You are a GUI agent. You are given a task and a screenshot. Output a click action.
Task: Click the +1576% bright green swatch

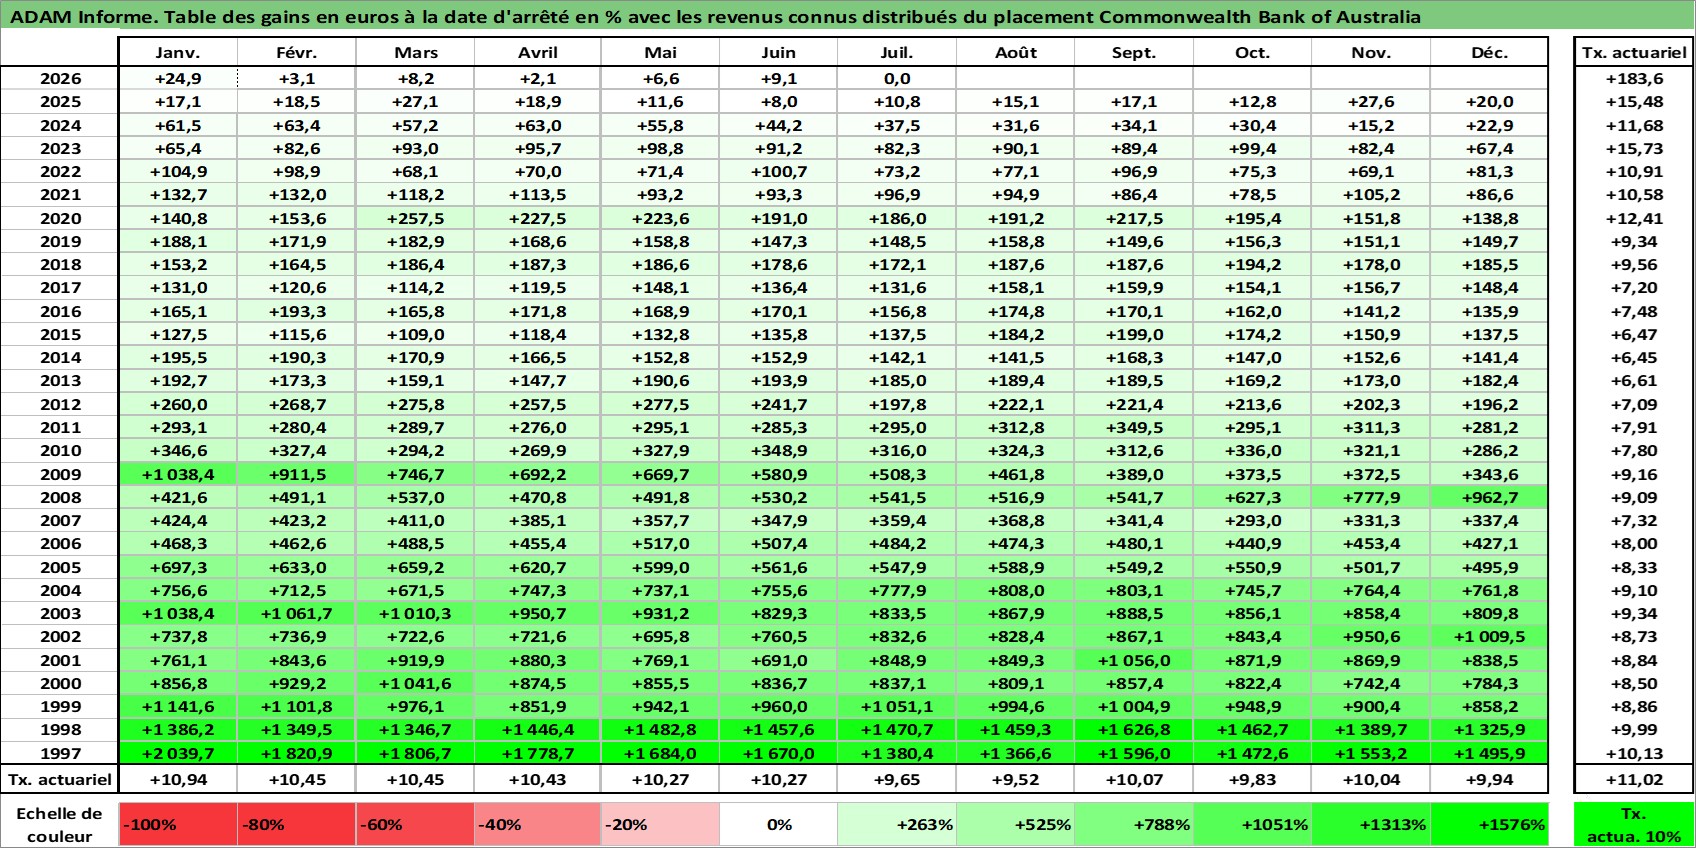click(x=1489, y=824)
